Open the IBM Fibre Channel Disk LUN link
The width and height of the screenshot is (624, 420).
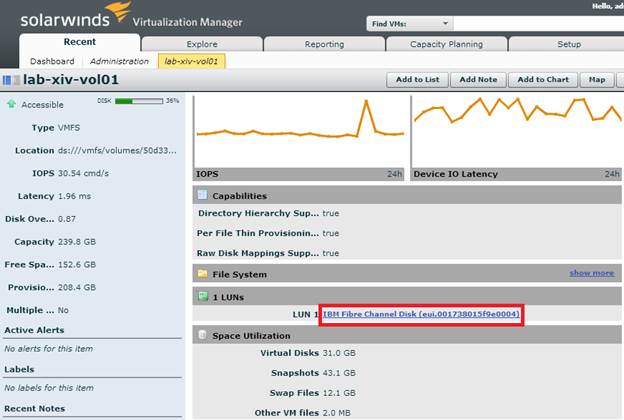click(421, 314)
